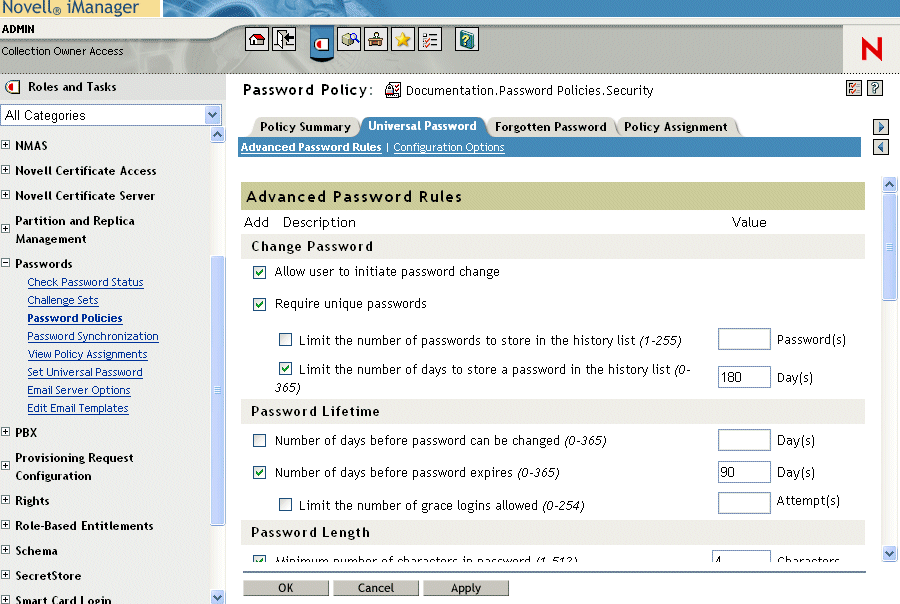This screenshot has height=604, width=900.
Task: Enable limit number of grace logins allowed
Action: [x=285, y=505]
